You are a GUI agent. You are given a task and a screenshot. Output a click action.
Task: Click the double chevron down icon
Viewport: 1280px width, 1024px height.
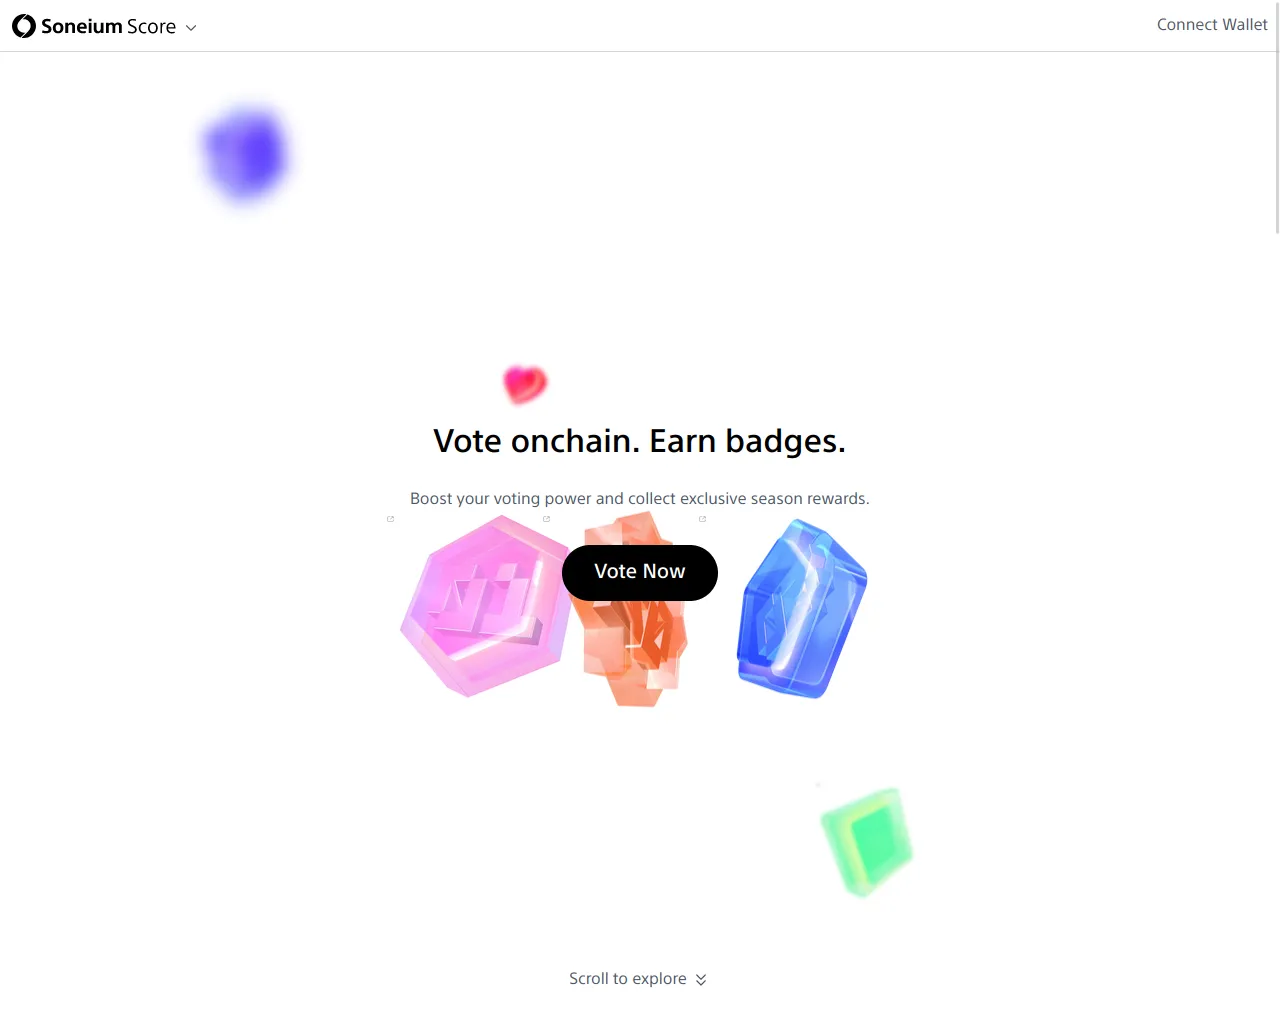[x=701, y=980]
